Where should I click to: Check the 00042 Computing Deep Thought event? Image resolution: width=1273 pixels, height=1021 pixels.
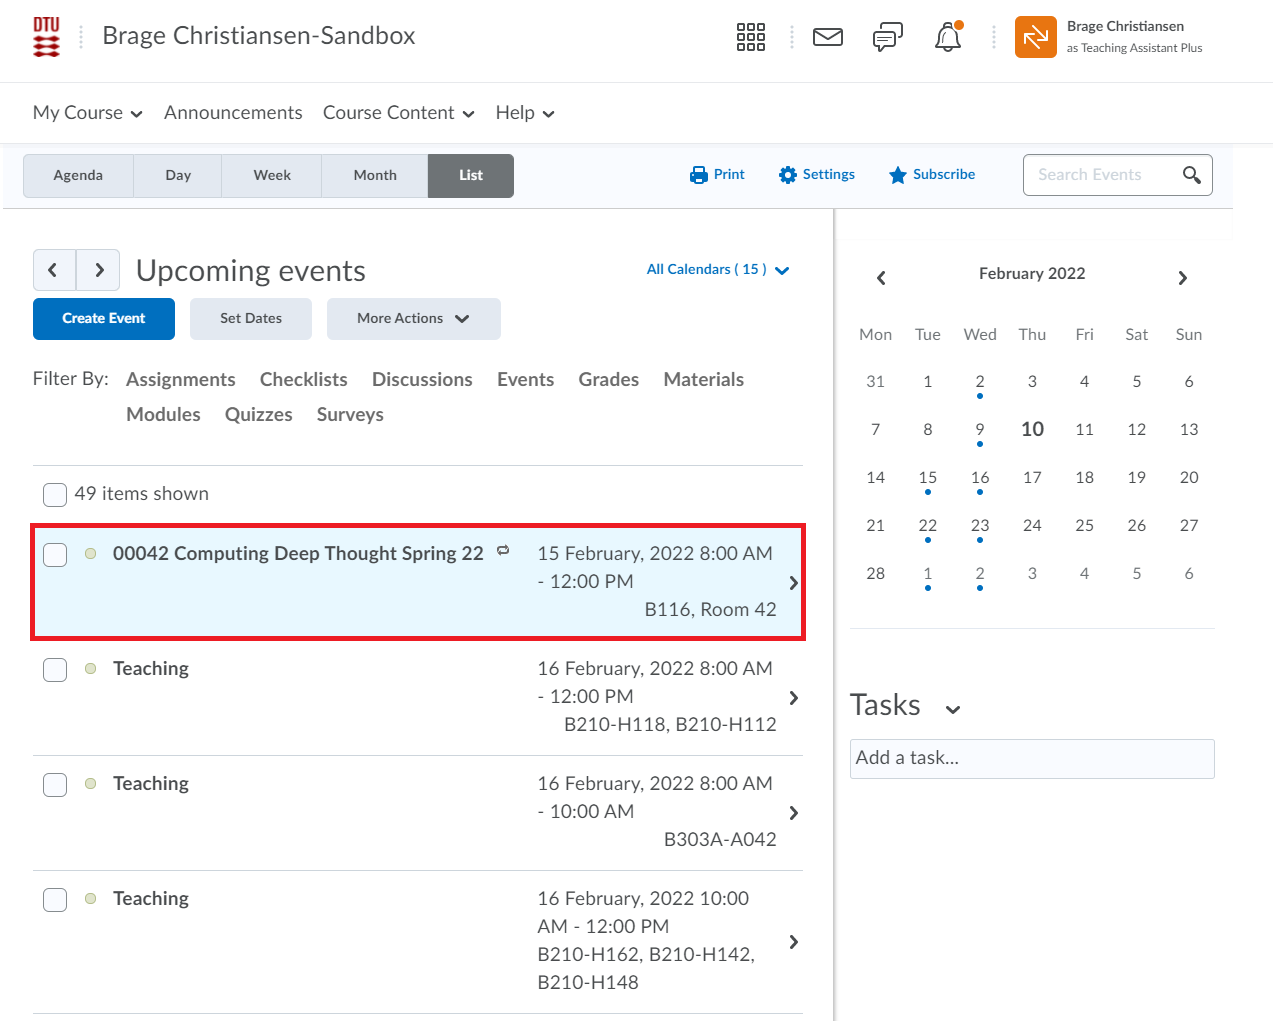(x=55, y=554)
